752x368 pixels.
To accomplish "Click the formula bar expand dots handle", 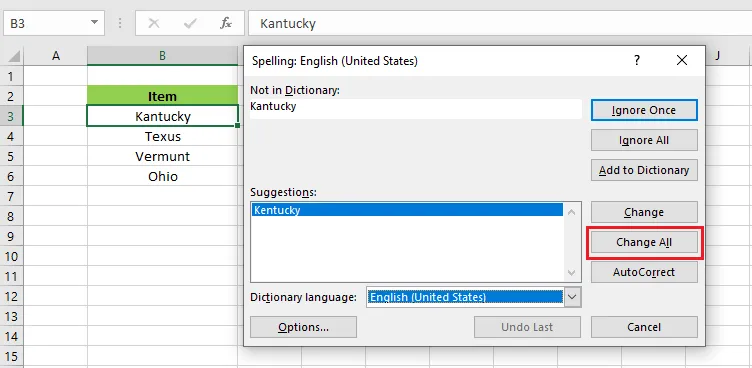I will [120, 23].
